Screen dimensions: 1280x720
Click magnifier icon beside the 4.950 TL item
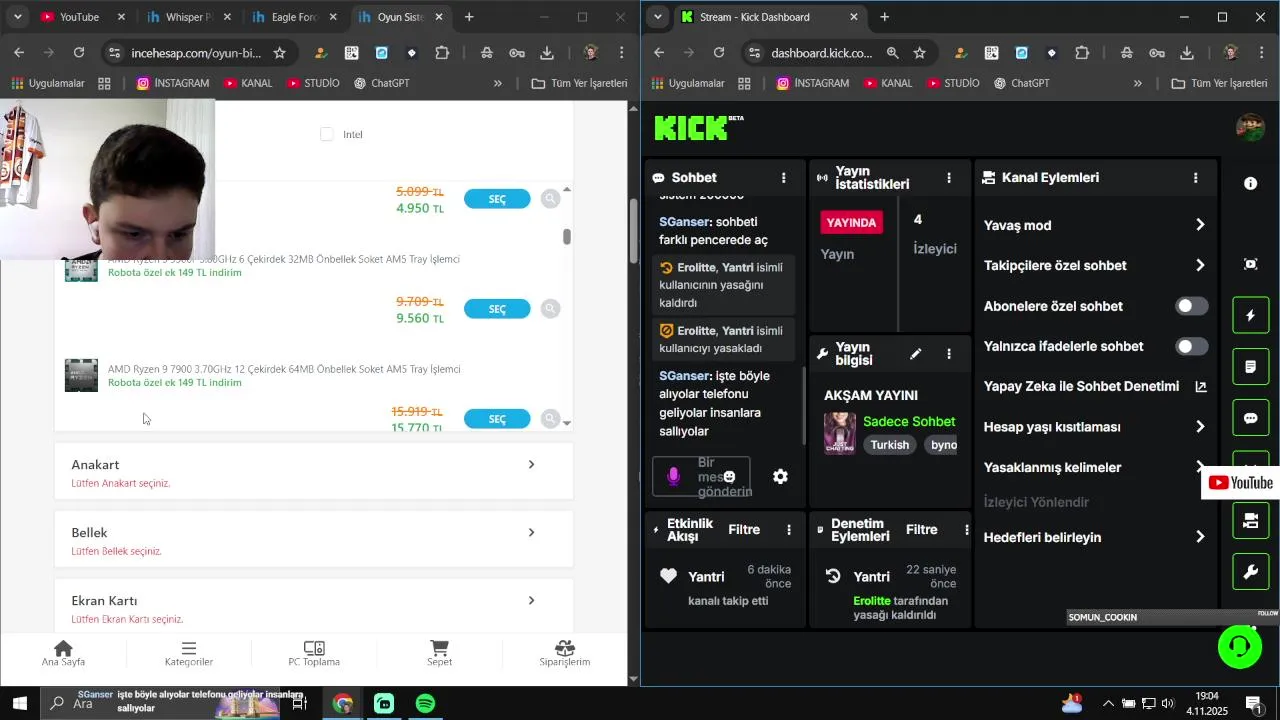click(x=550, y=199)
